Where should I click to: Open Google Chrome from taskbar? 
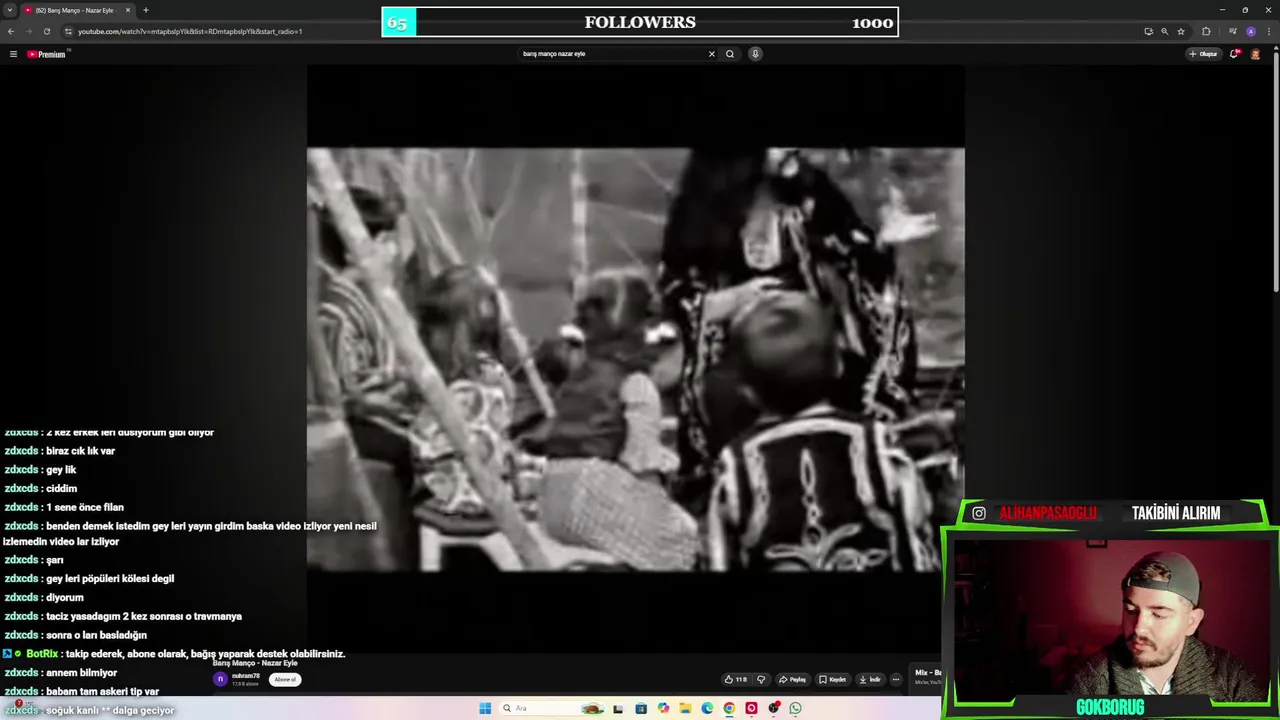(729, 708)
